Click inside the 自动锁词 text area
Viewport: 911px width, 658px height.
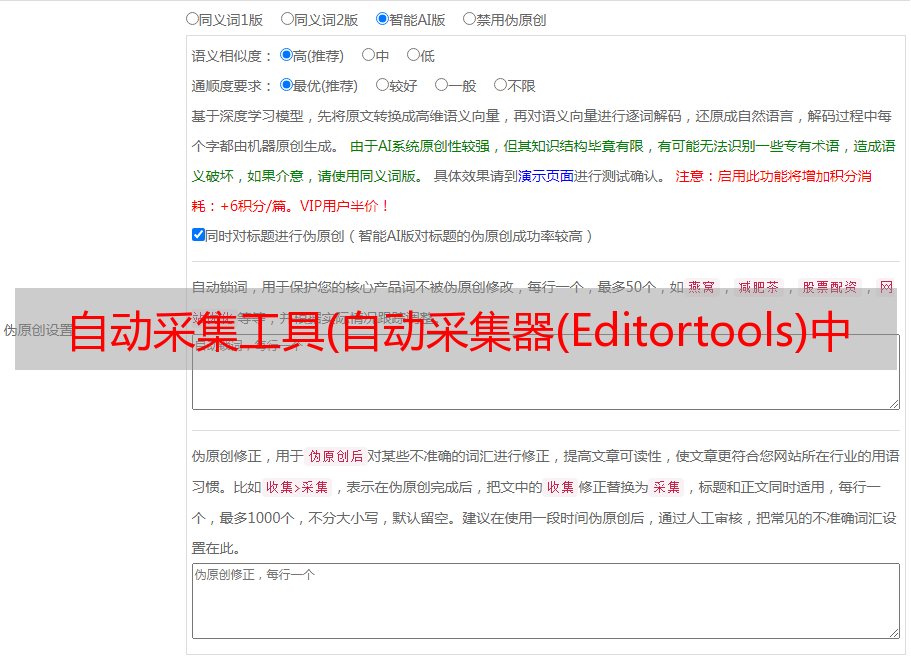point(545,390)
